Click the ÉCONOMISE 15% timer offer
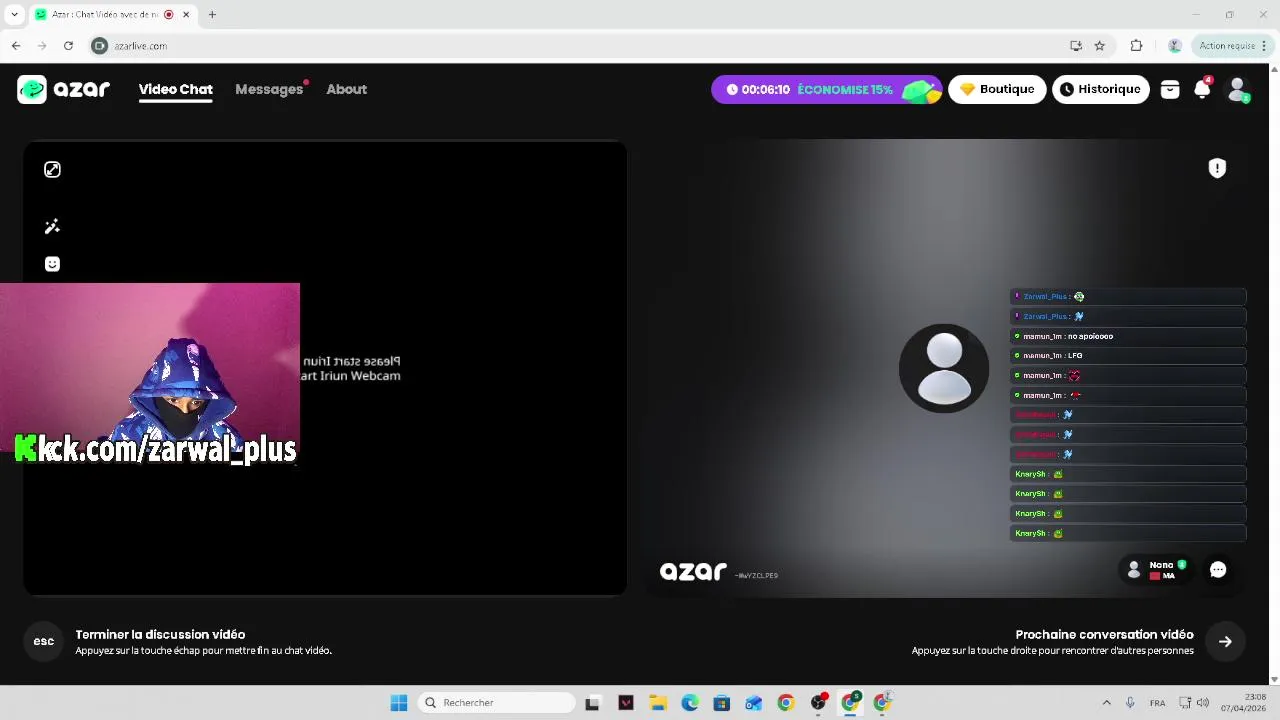The width and height of the screenshot is (1280, 720). pos(826,89)
